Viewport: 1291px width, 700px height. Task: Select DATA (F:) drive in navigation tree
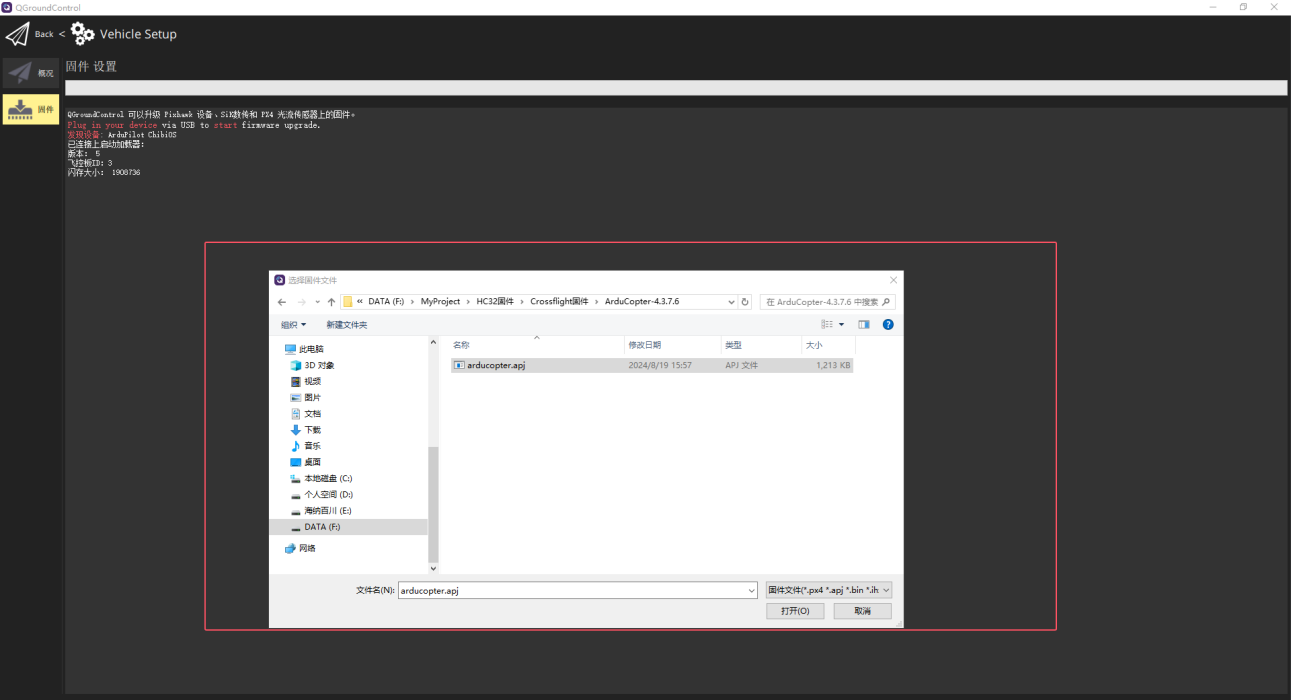[x=322, y=527]
